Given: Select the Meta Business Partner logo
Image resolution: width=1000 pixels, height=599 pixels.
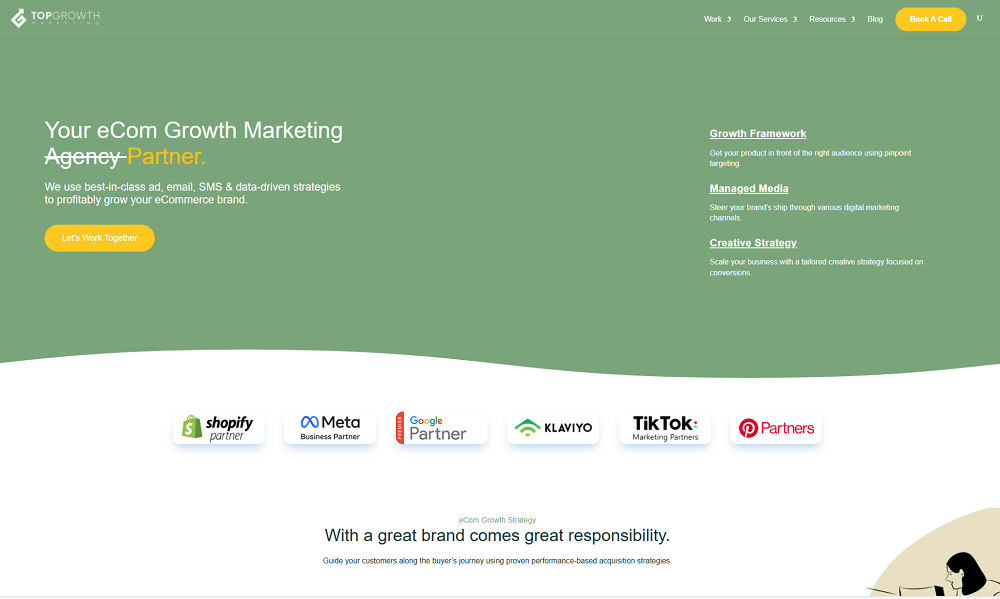Looking at the screenshot, I should [330, 428].
